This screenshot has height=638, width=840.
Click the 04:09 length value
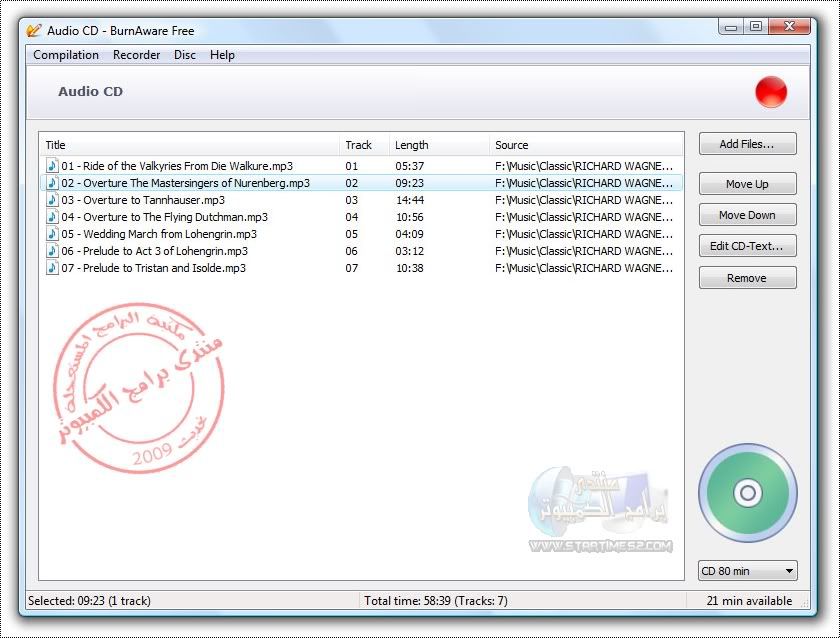410,235
